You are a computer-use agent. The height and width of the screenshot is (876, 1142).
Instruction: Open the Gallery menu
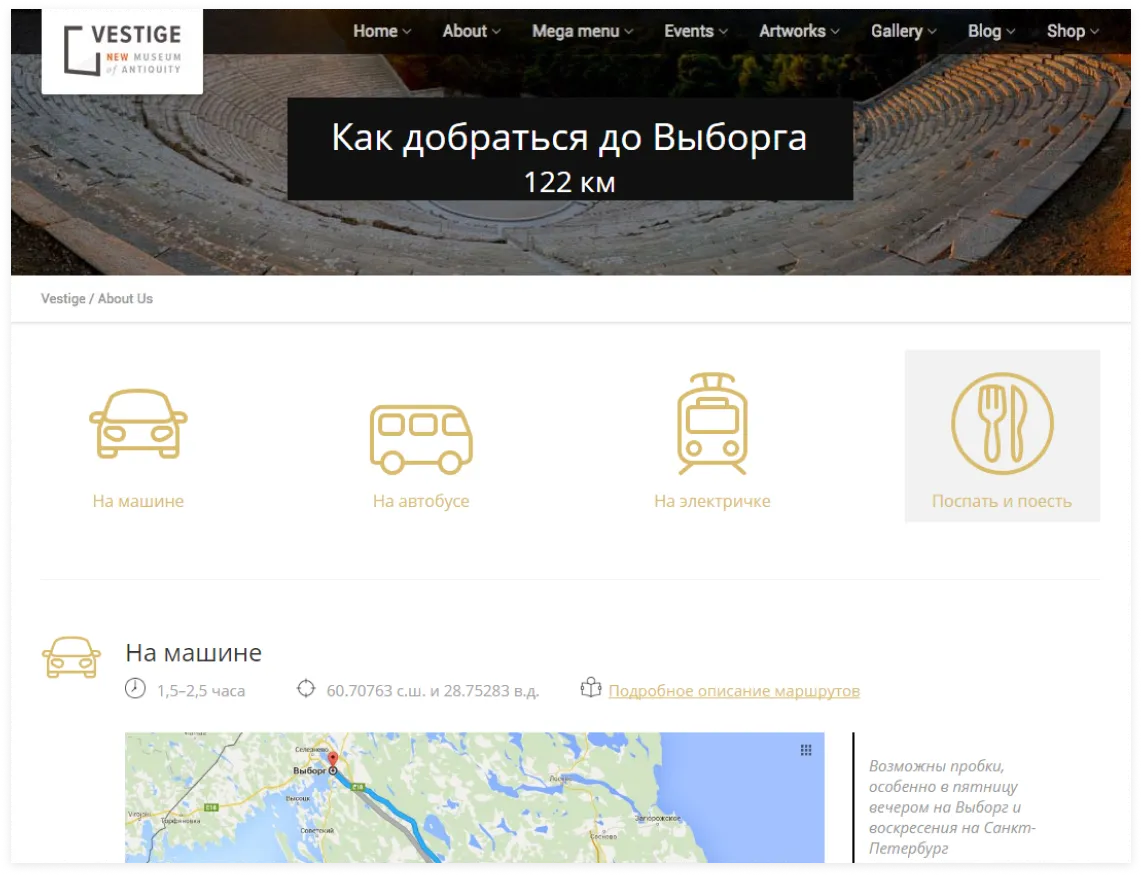point(903,31)
